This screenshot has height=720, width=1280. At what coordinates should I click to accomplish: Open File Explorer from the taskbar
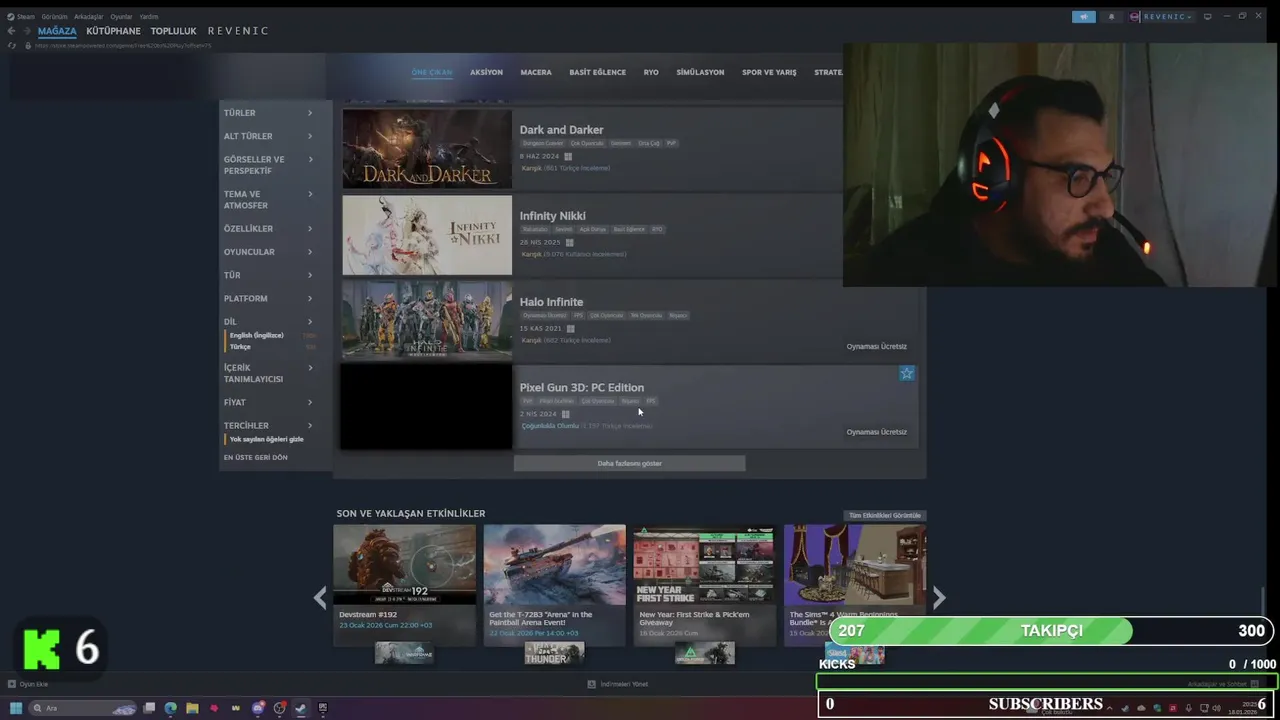tap(192, 708)
